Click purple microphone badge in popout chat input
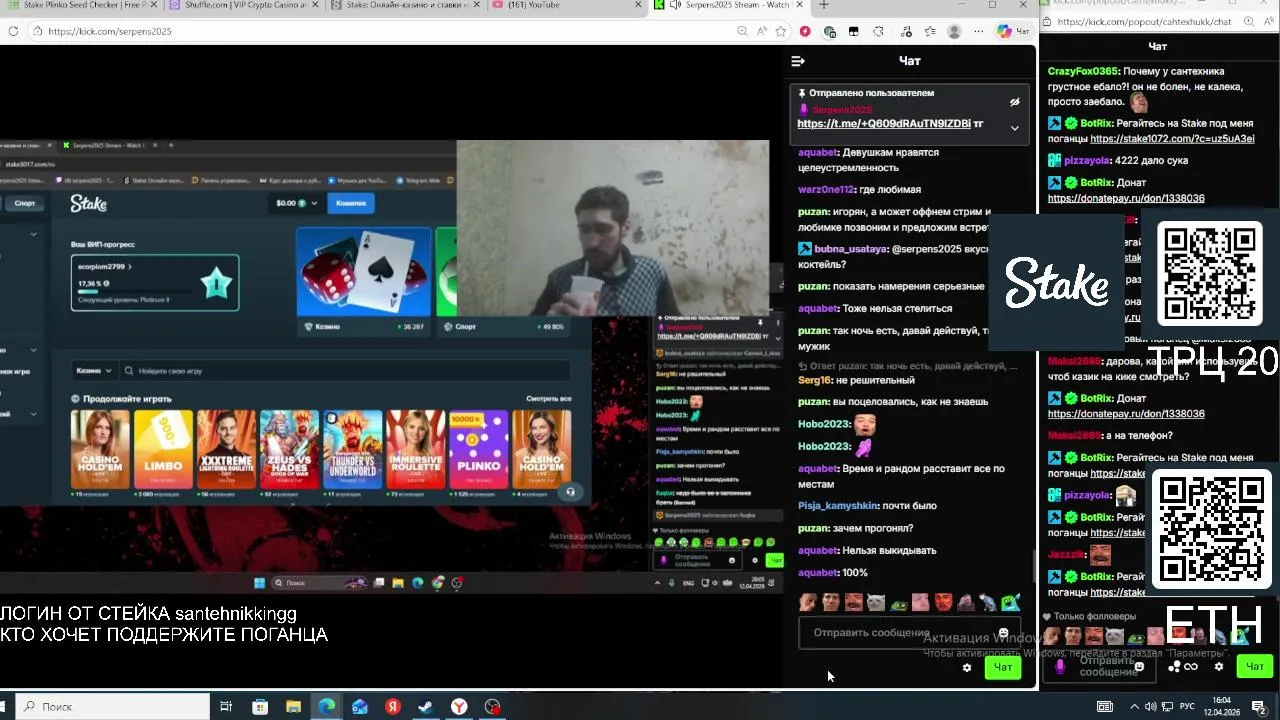Viewport: 1280px width, 720px height. point(1060,666)
